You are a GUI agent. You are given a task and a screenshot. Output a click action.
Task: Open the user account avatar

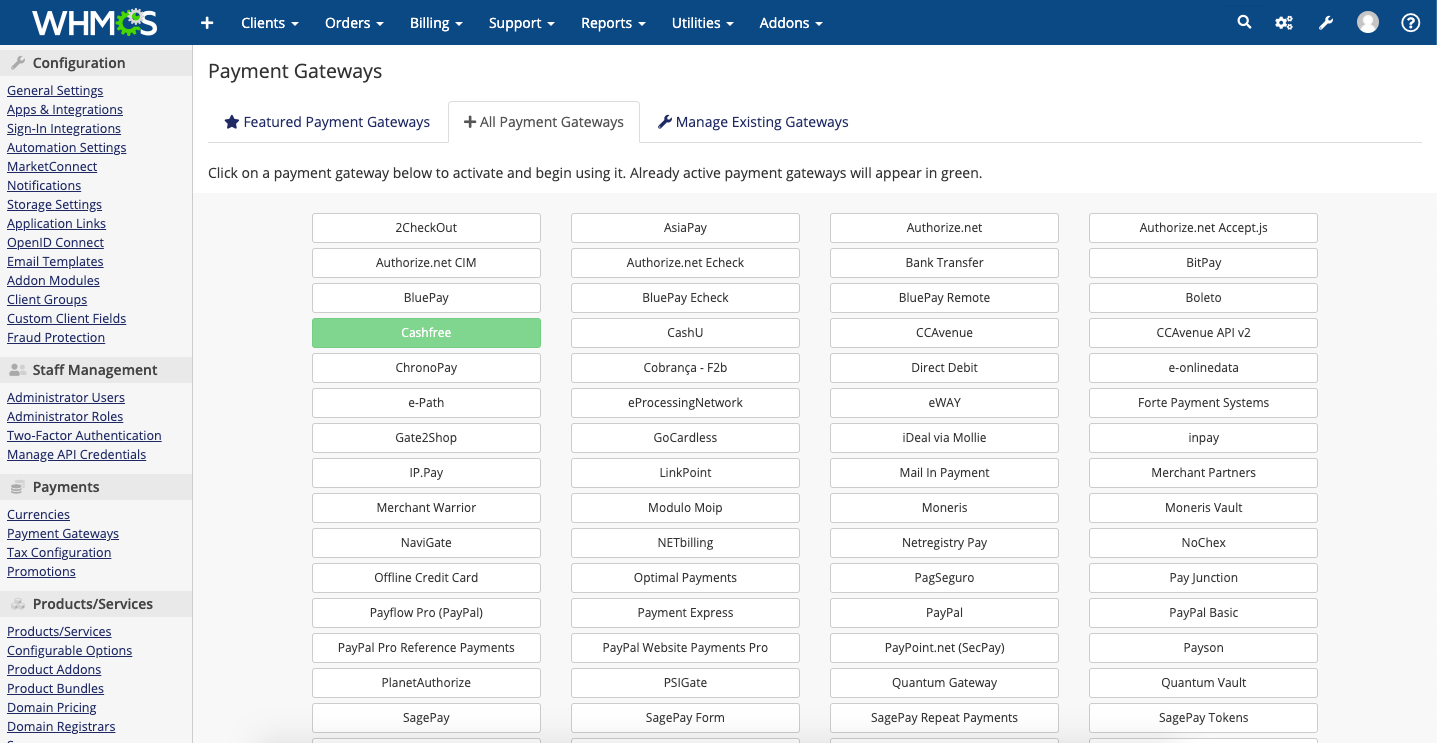[1368, 22]
